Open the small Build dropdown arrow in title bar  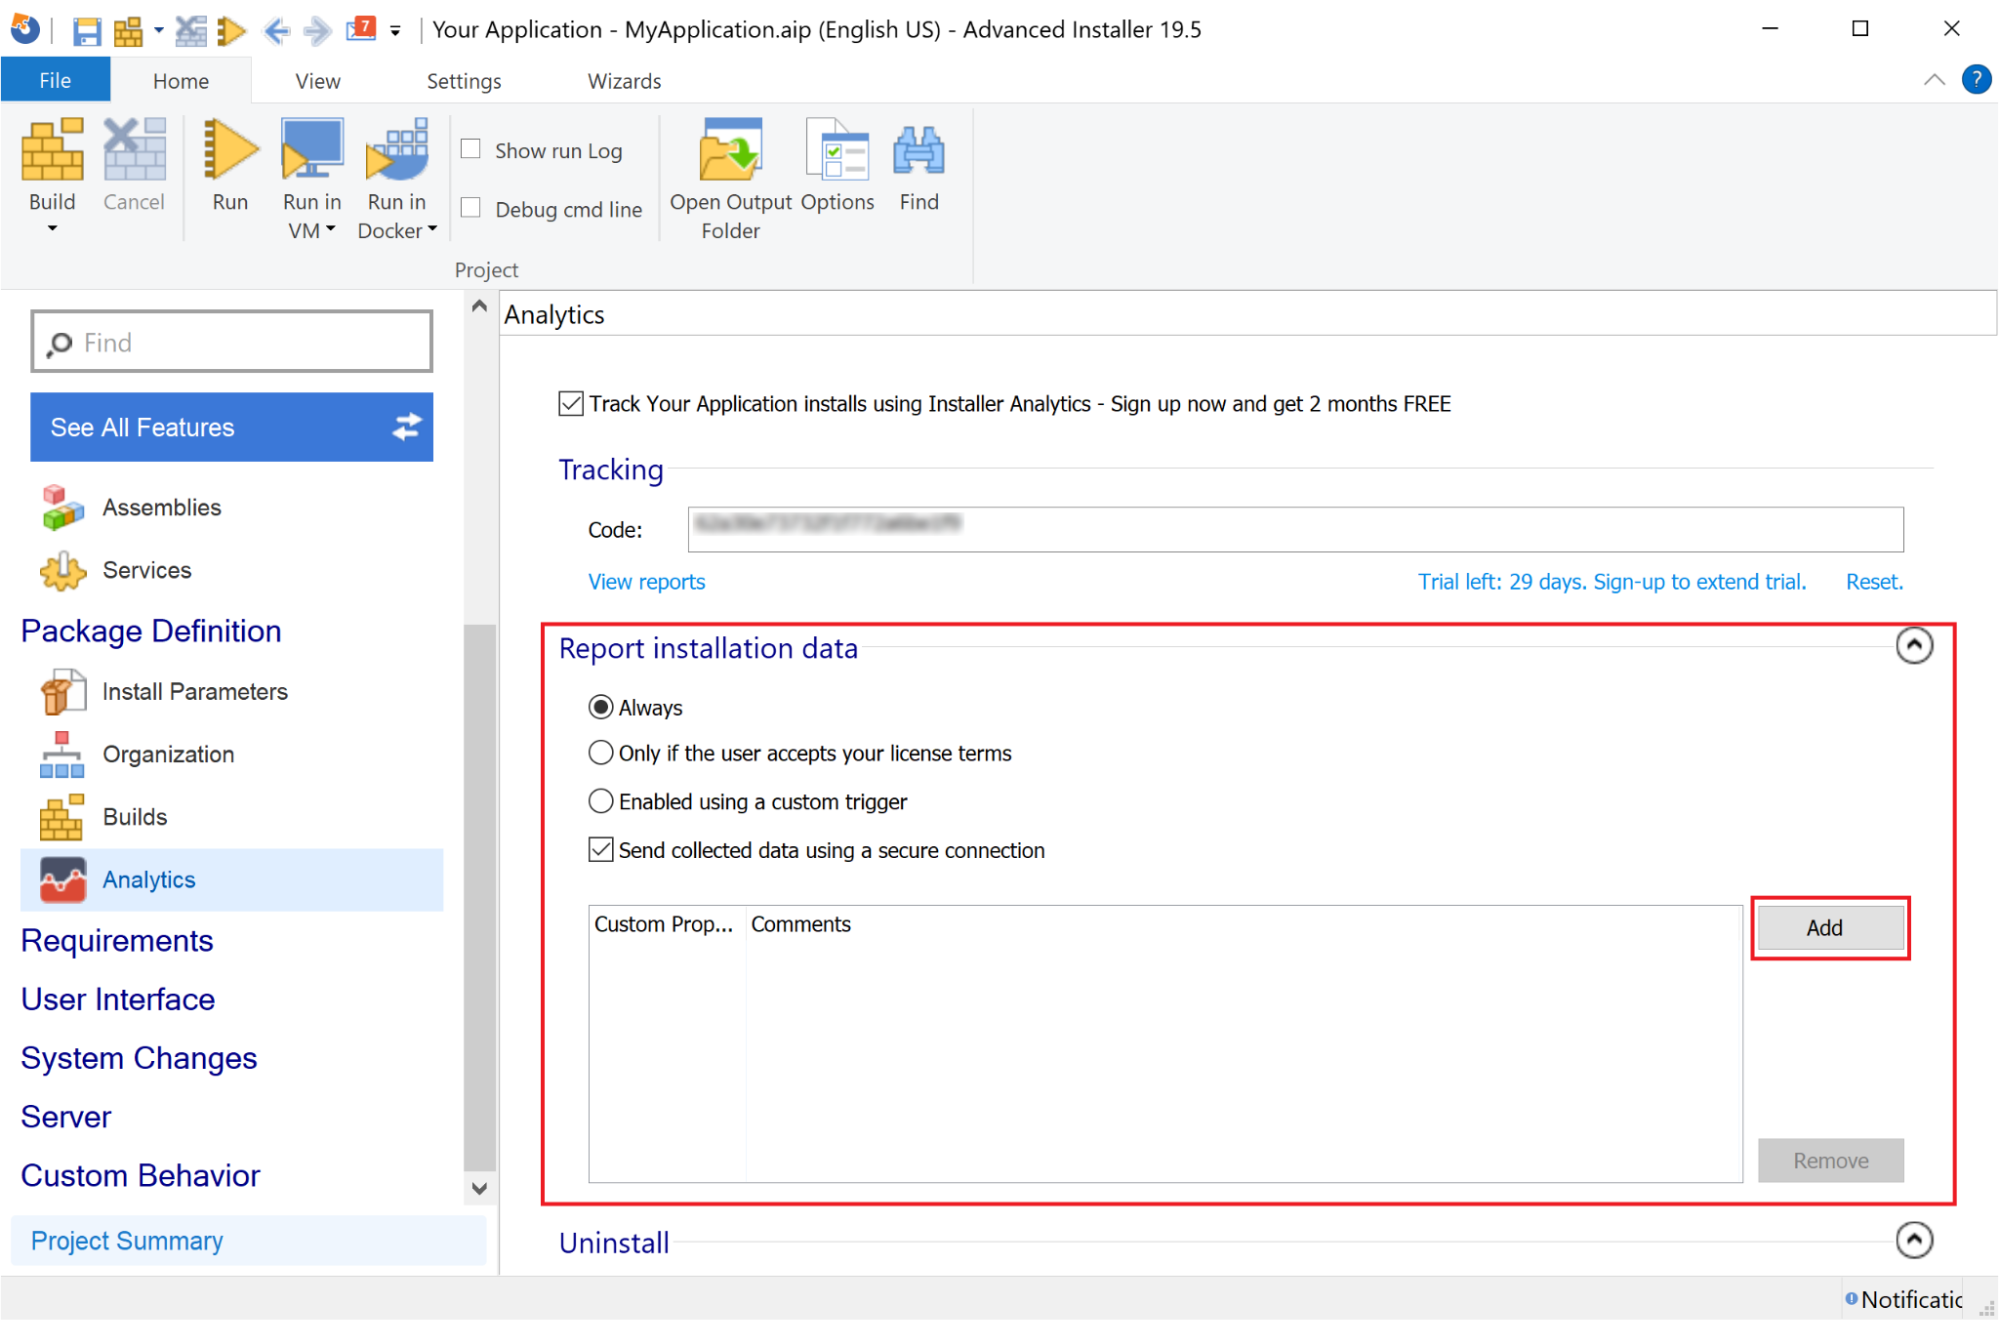coord(158,30)
